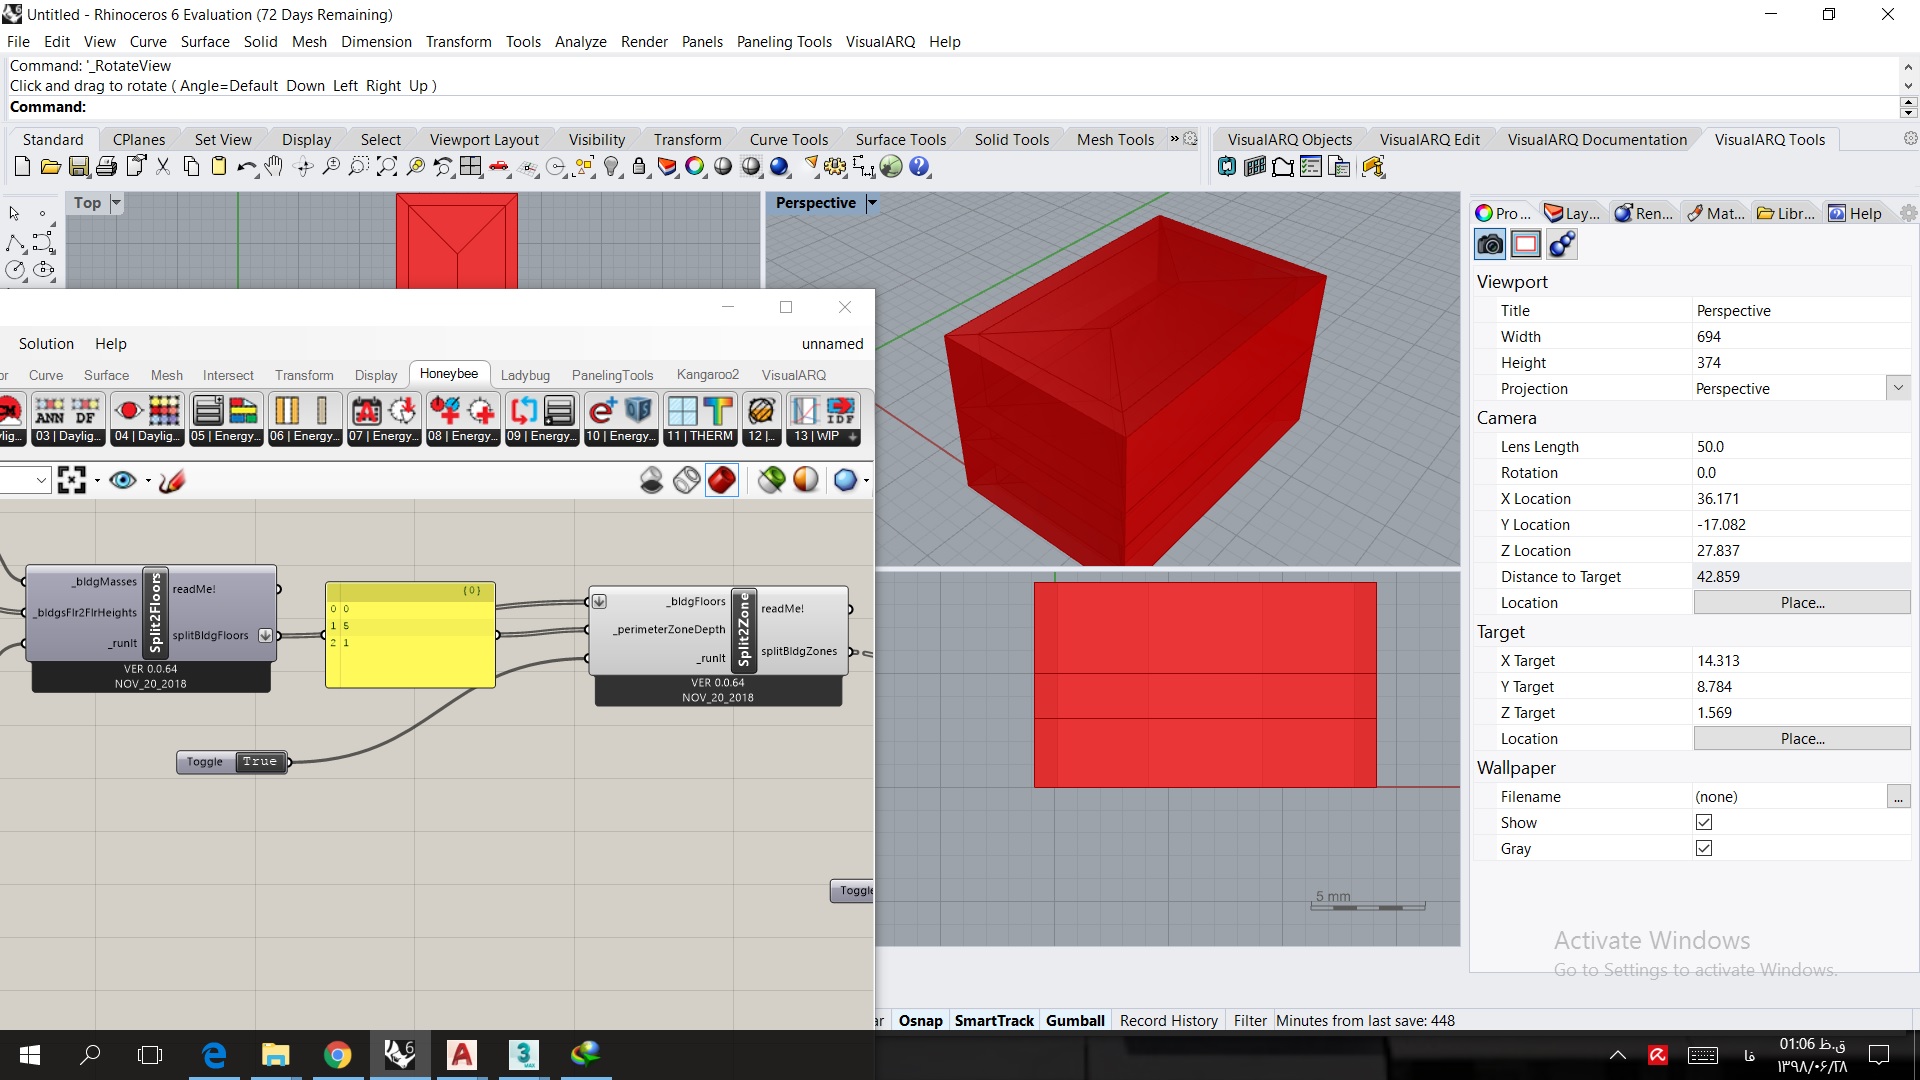Expand the Projection dropdown
1920x1080 pixels.
coord(1898,388)
